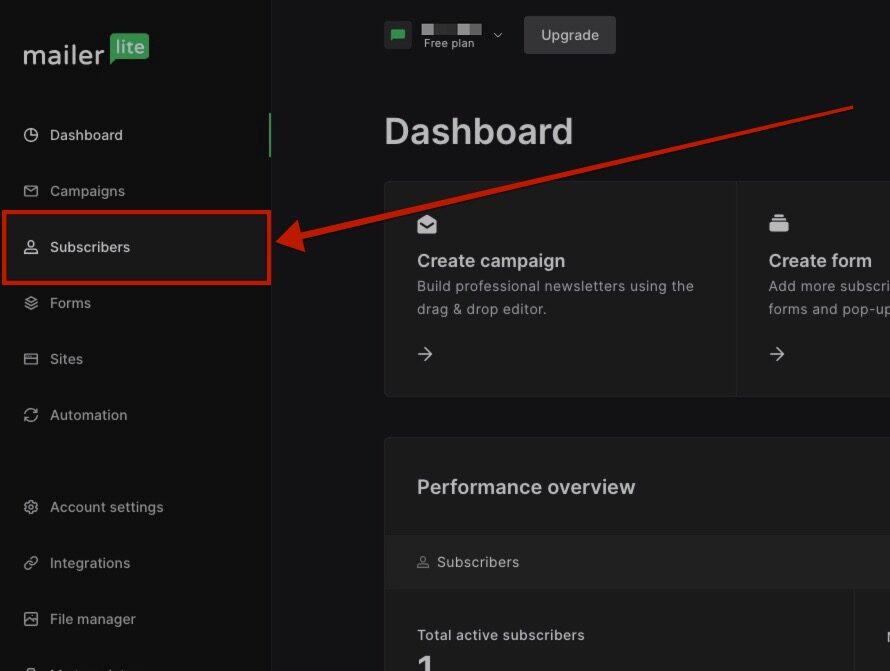Click the Subscribers person icon

pyautogui.click(x=31, y=247)
